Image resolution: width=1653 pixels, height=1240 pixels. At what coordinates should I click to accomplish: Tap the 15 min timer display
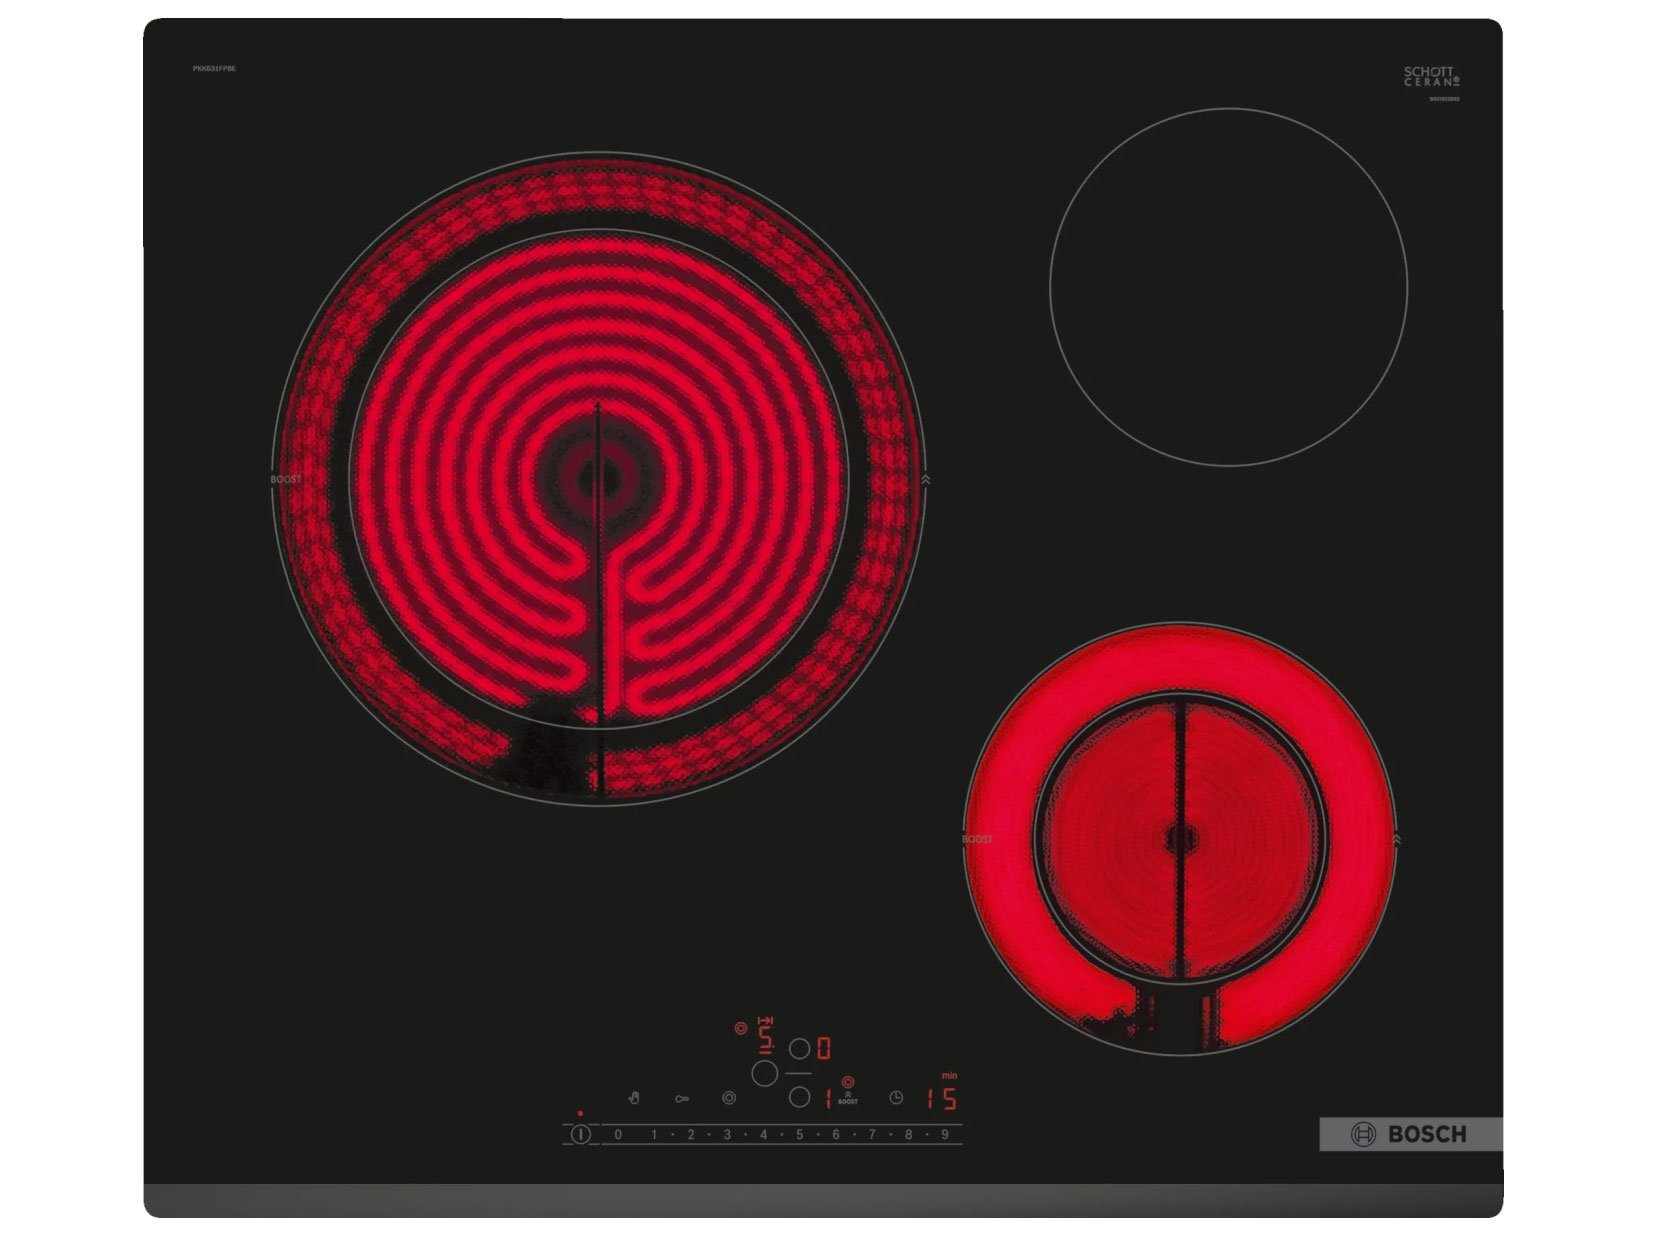pos(940,1099)
